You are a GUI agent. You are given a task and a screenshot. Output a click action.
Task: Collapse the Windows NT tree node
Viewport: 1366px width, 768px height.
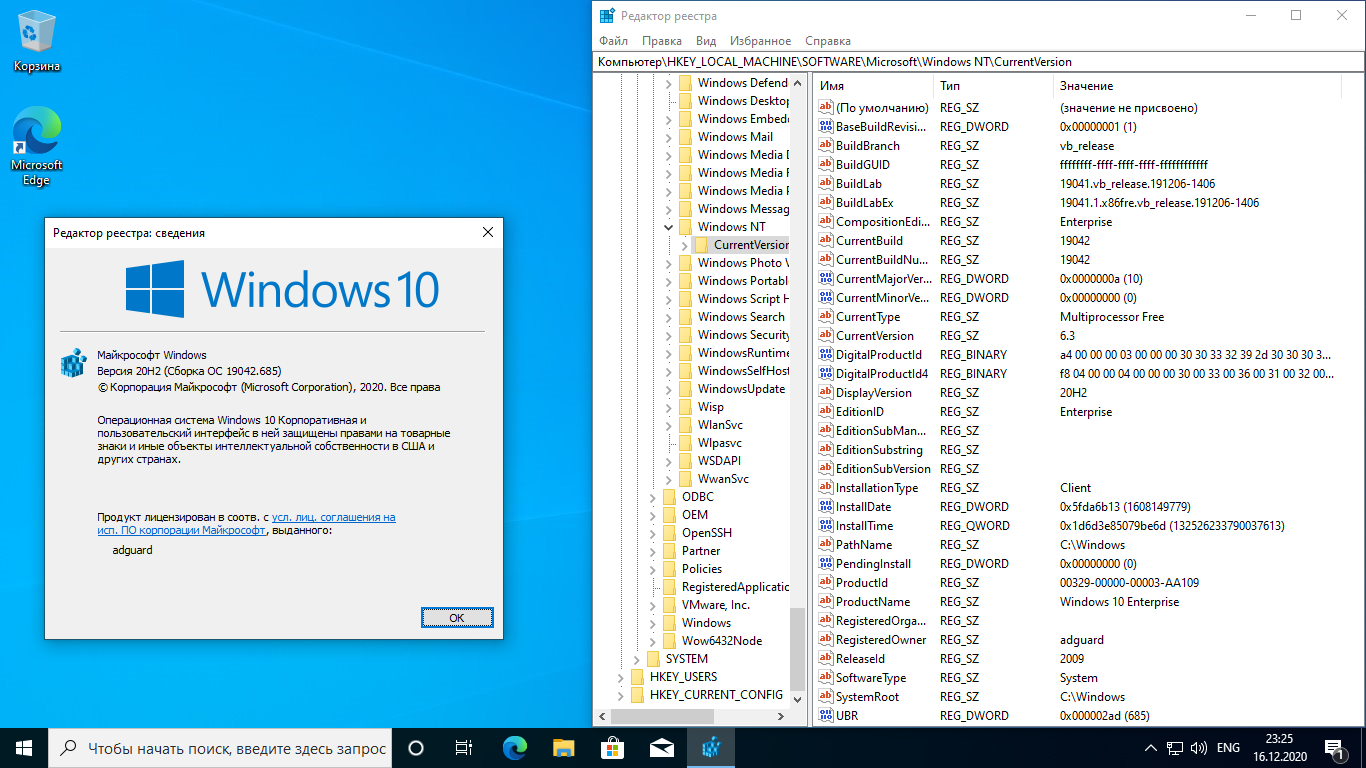point(669,227)
